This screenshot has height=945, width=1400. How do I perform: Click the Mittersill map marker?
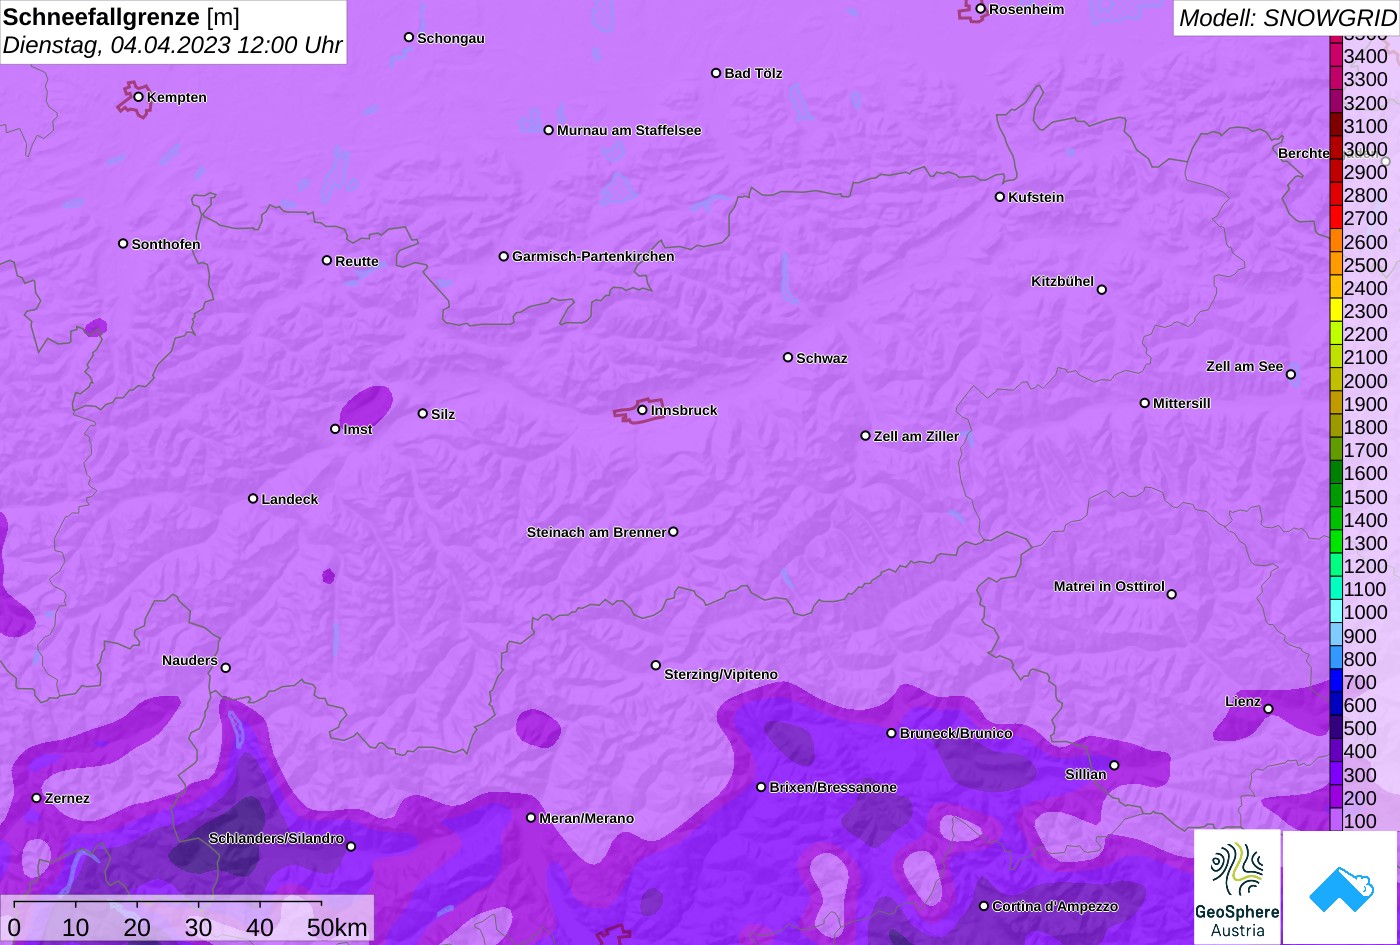(x=1145, y=403)
